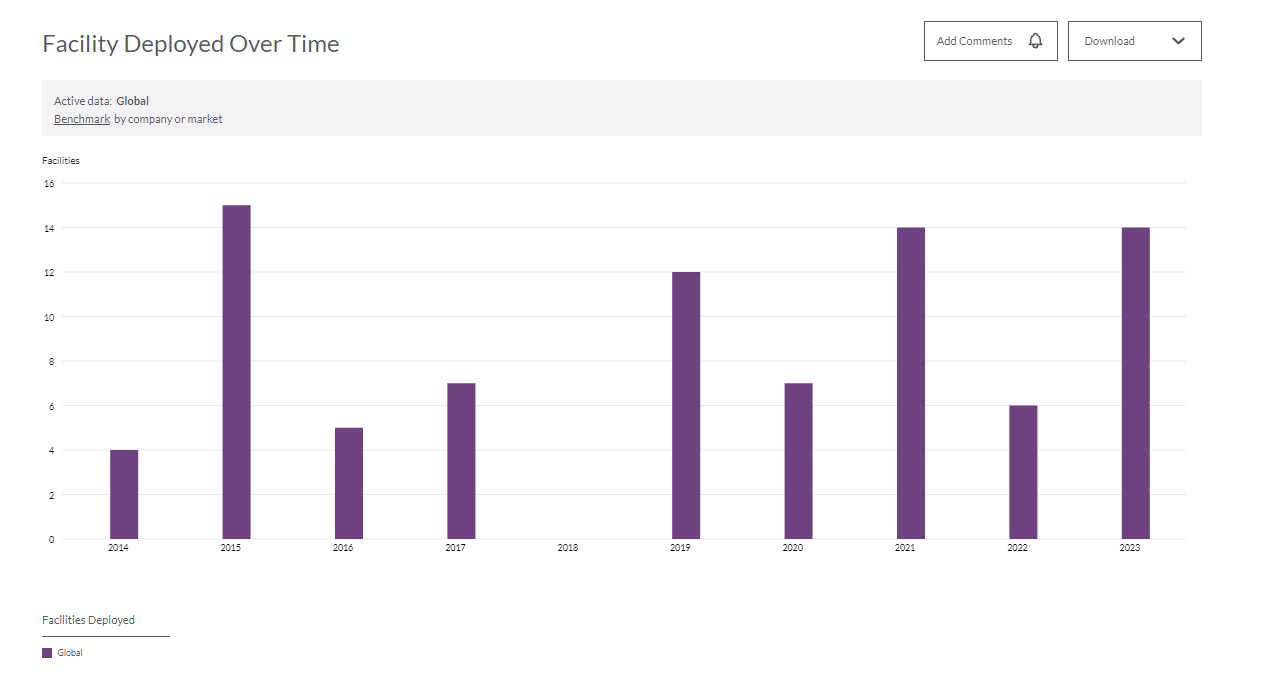This screenshot has width=1261, height=684.
Task: Click the bell icon beside Add Comments
Action: (1035, 41)
